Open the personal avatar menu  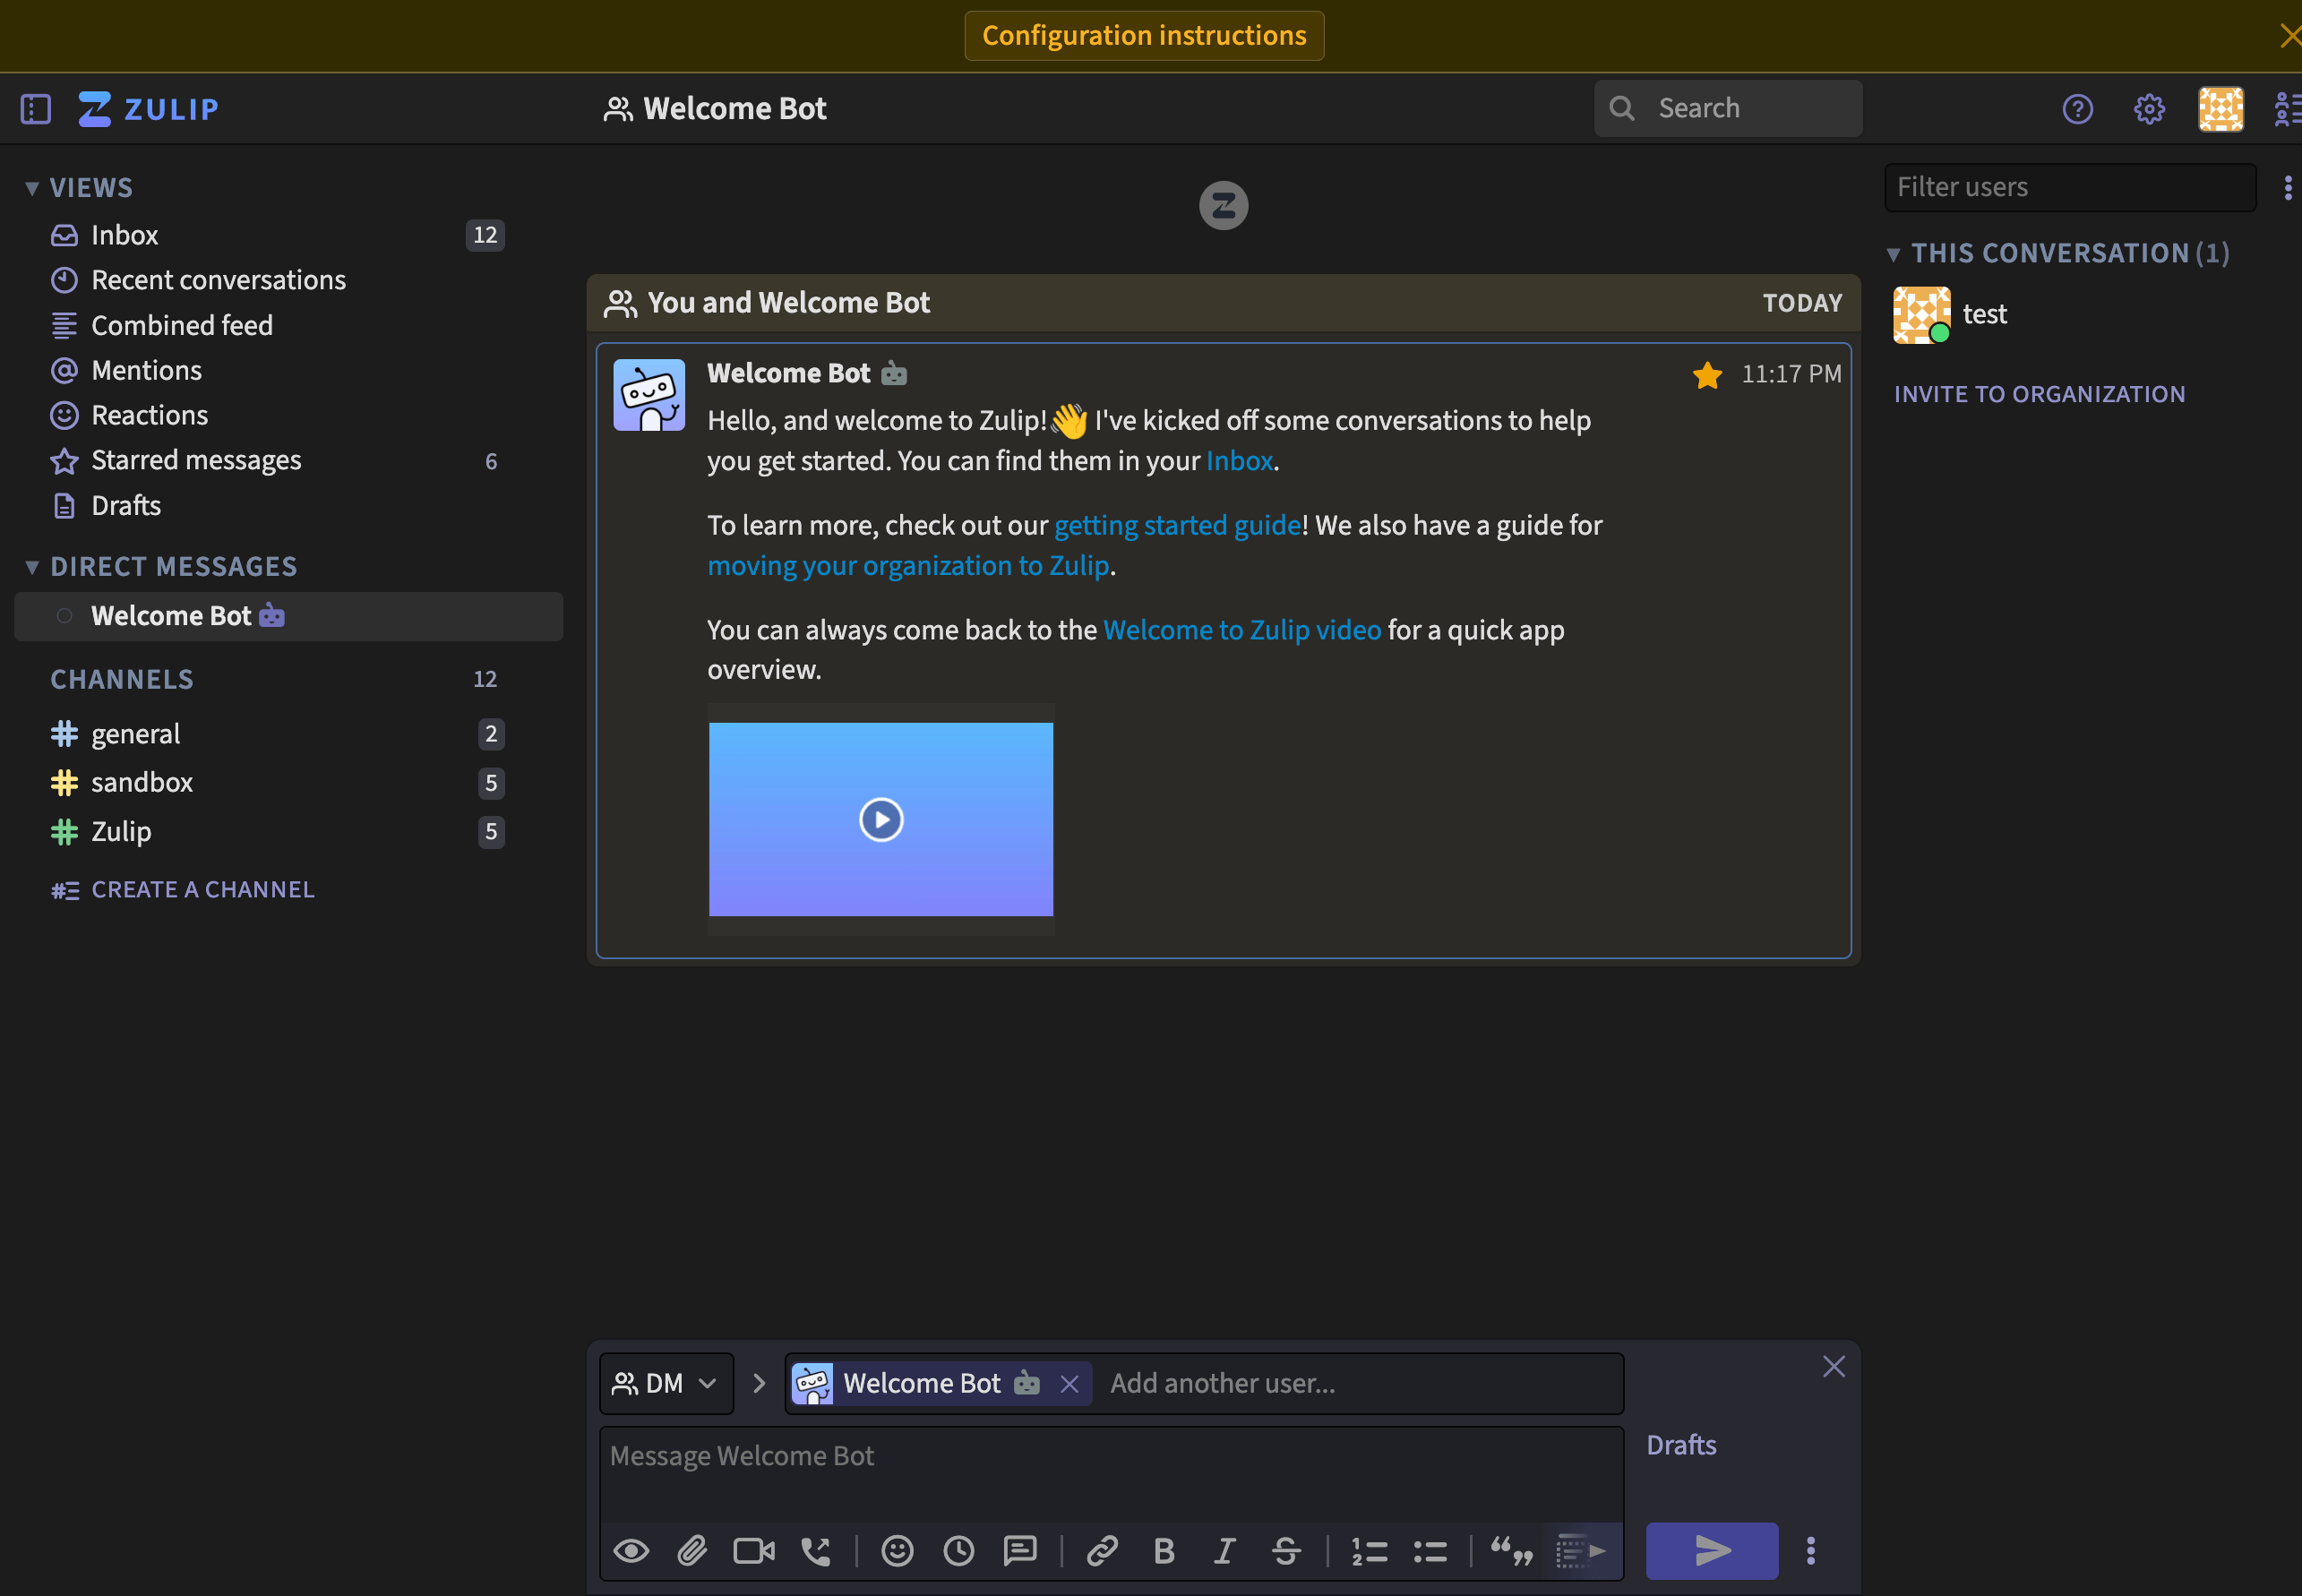(x=2220, y=109)
